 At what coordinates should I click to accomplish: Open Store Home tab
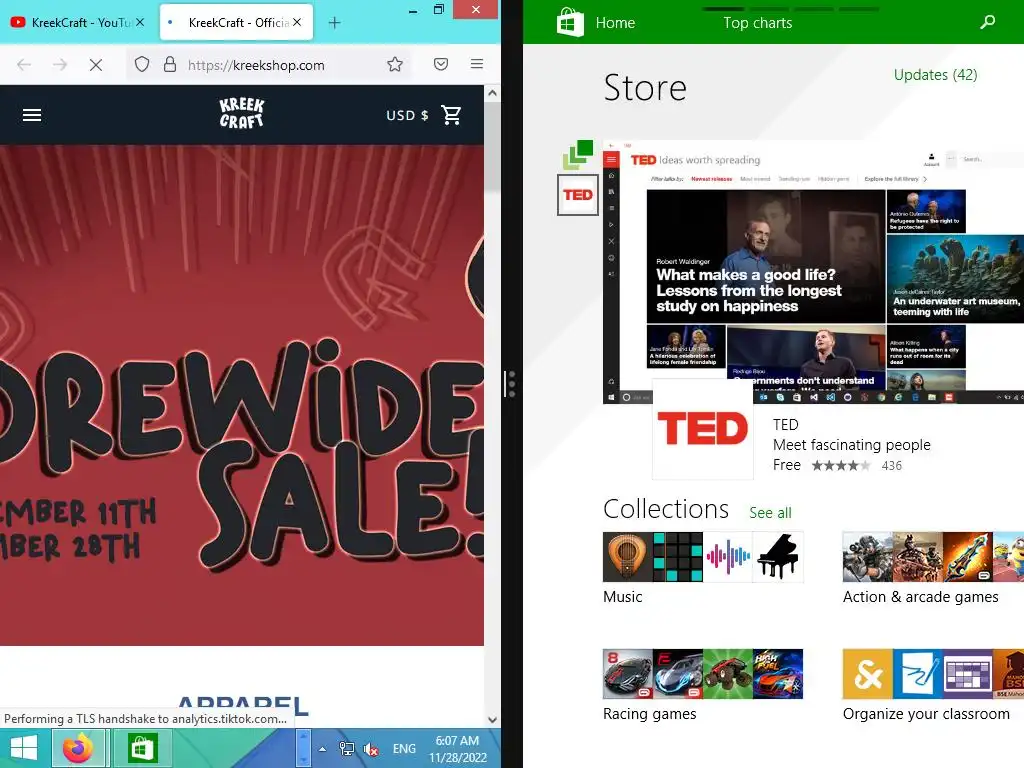615,23
